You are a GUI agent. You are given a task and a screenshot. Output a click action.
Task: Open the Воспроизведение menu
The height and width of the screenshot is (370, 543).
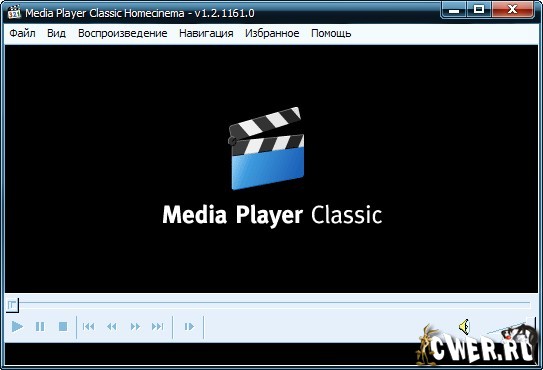(123, 33)
